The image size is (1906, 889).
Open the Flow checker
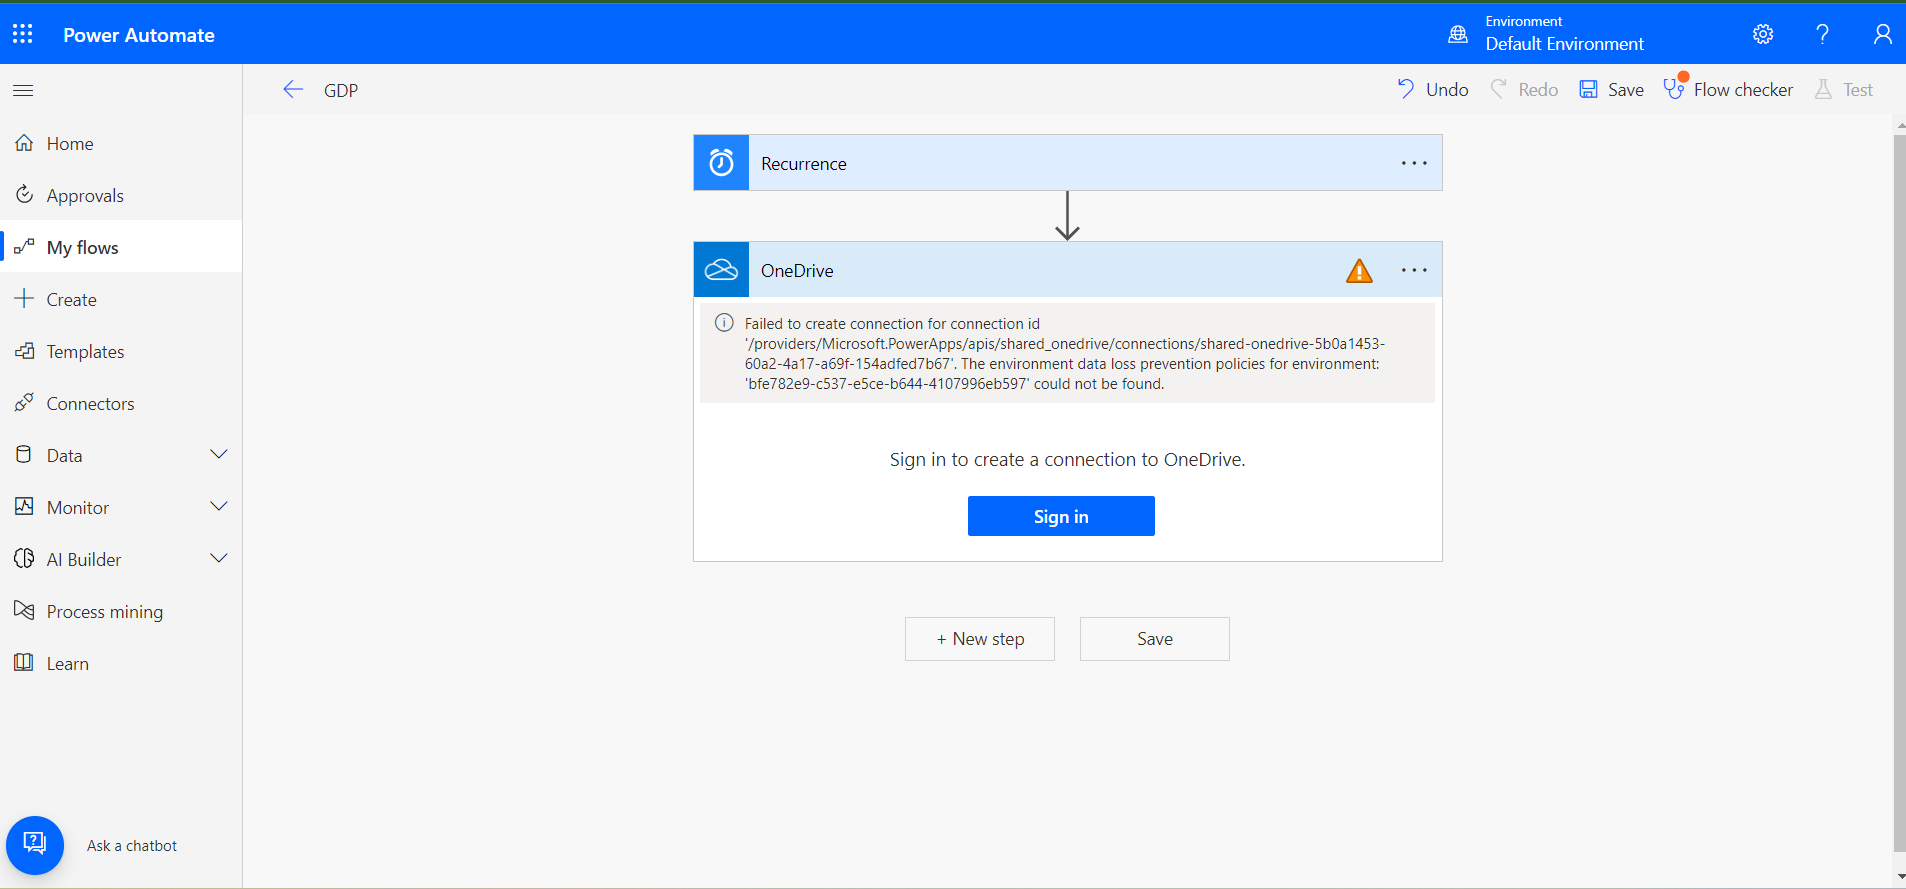click(1728, 90)
